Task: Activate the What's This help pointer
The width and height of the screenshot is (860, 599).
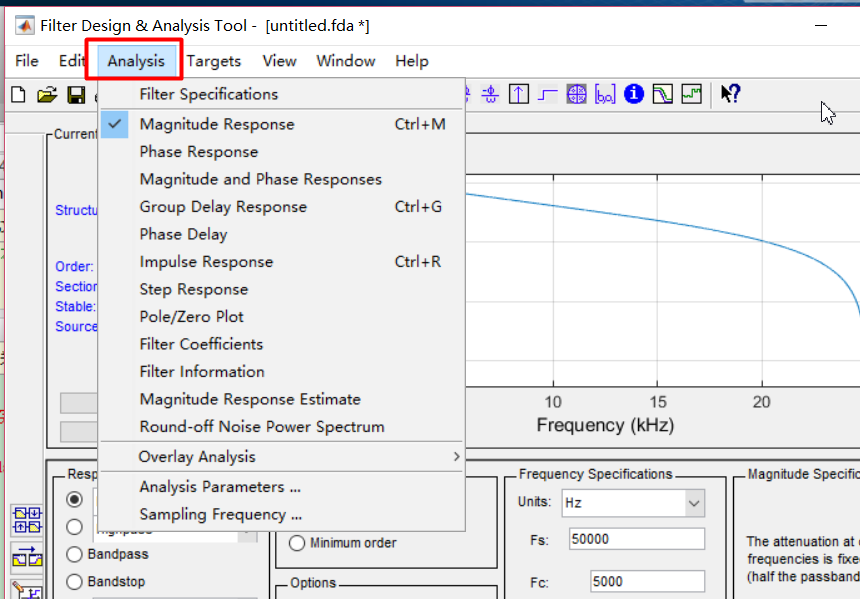Action: point(730,94)
